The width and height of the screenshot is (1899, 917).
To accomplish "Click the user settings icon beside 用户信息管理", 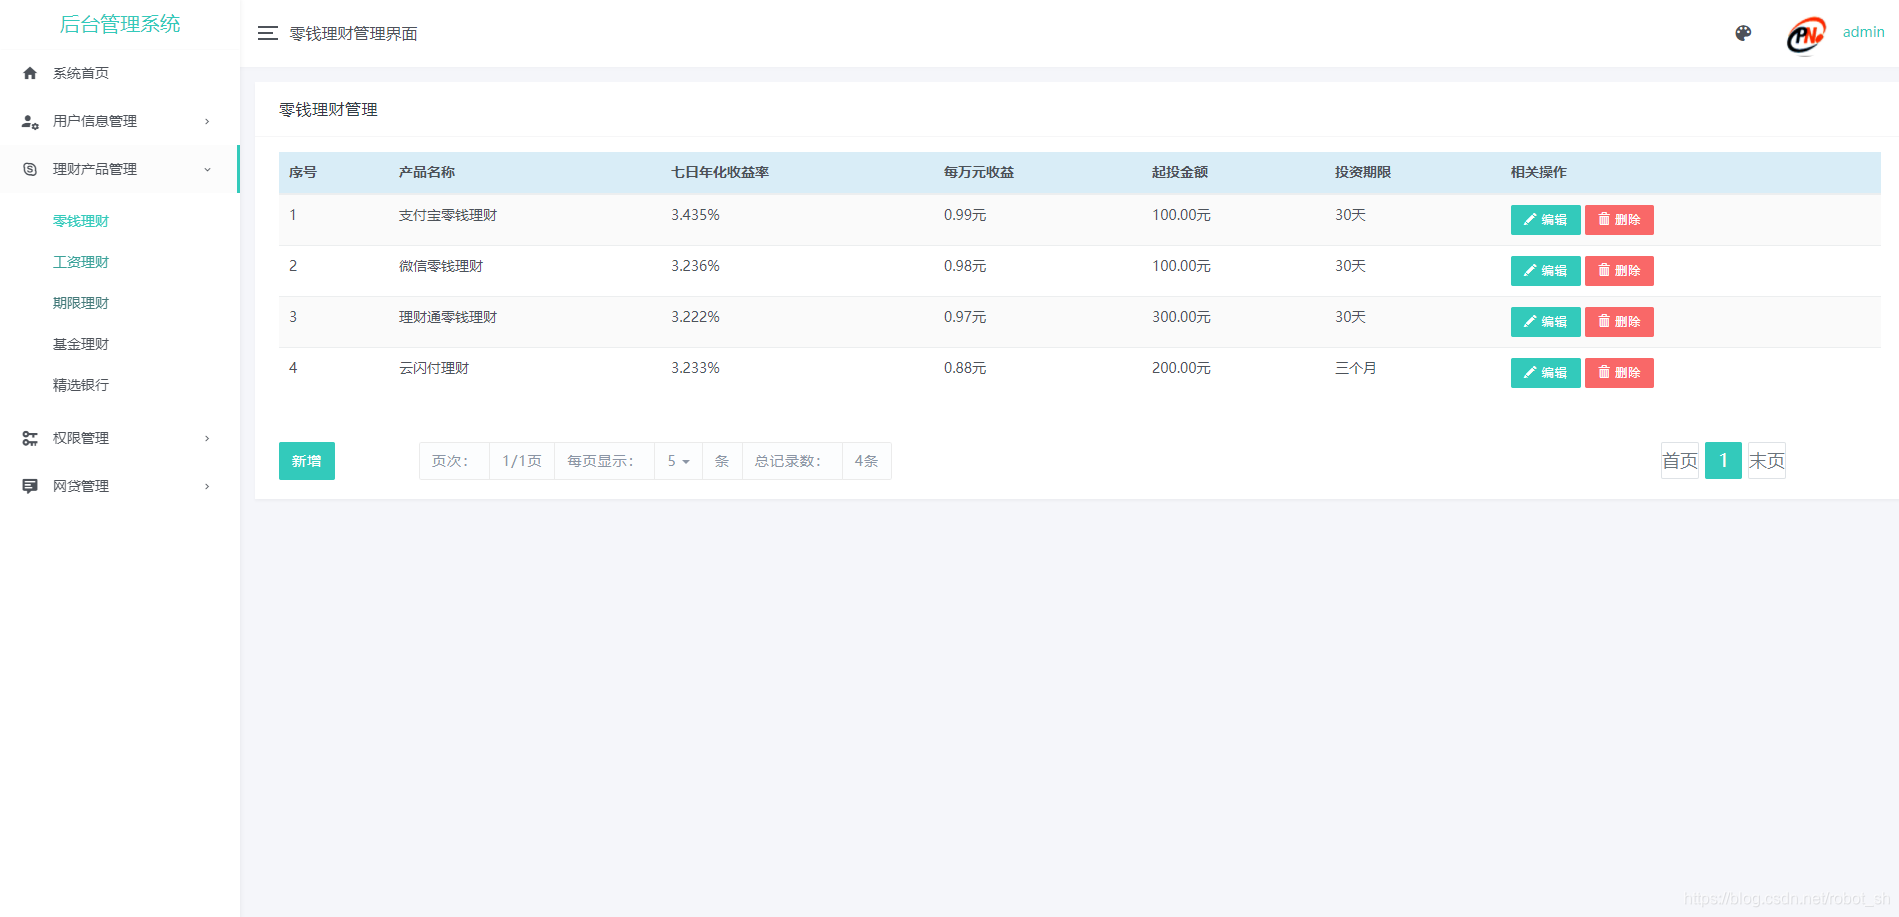I will (x=30, y=121).
